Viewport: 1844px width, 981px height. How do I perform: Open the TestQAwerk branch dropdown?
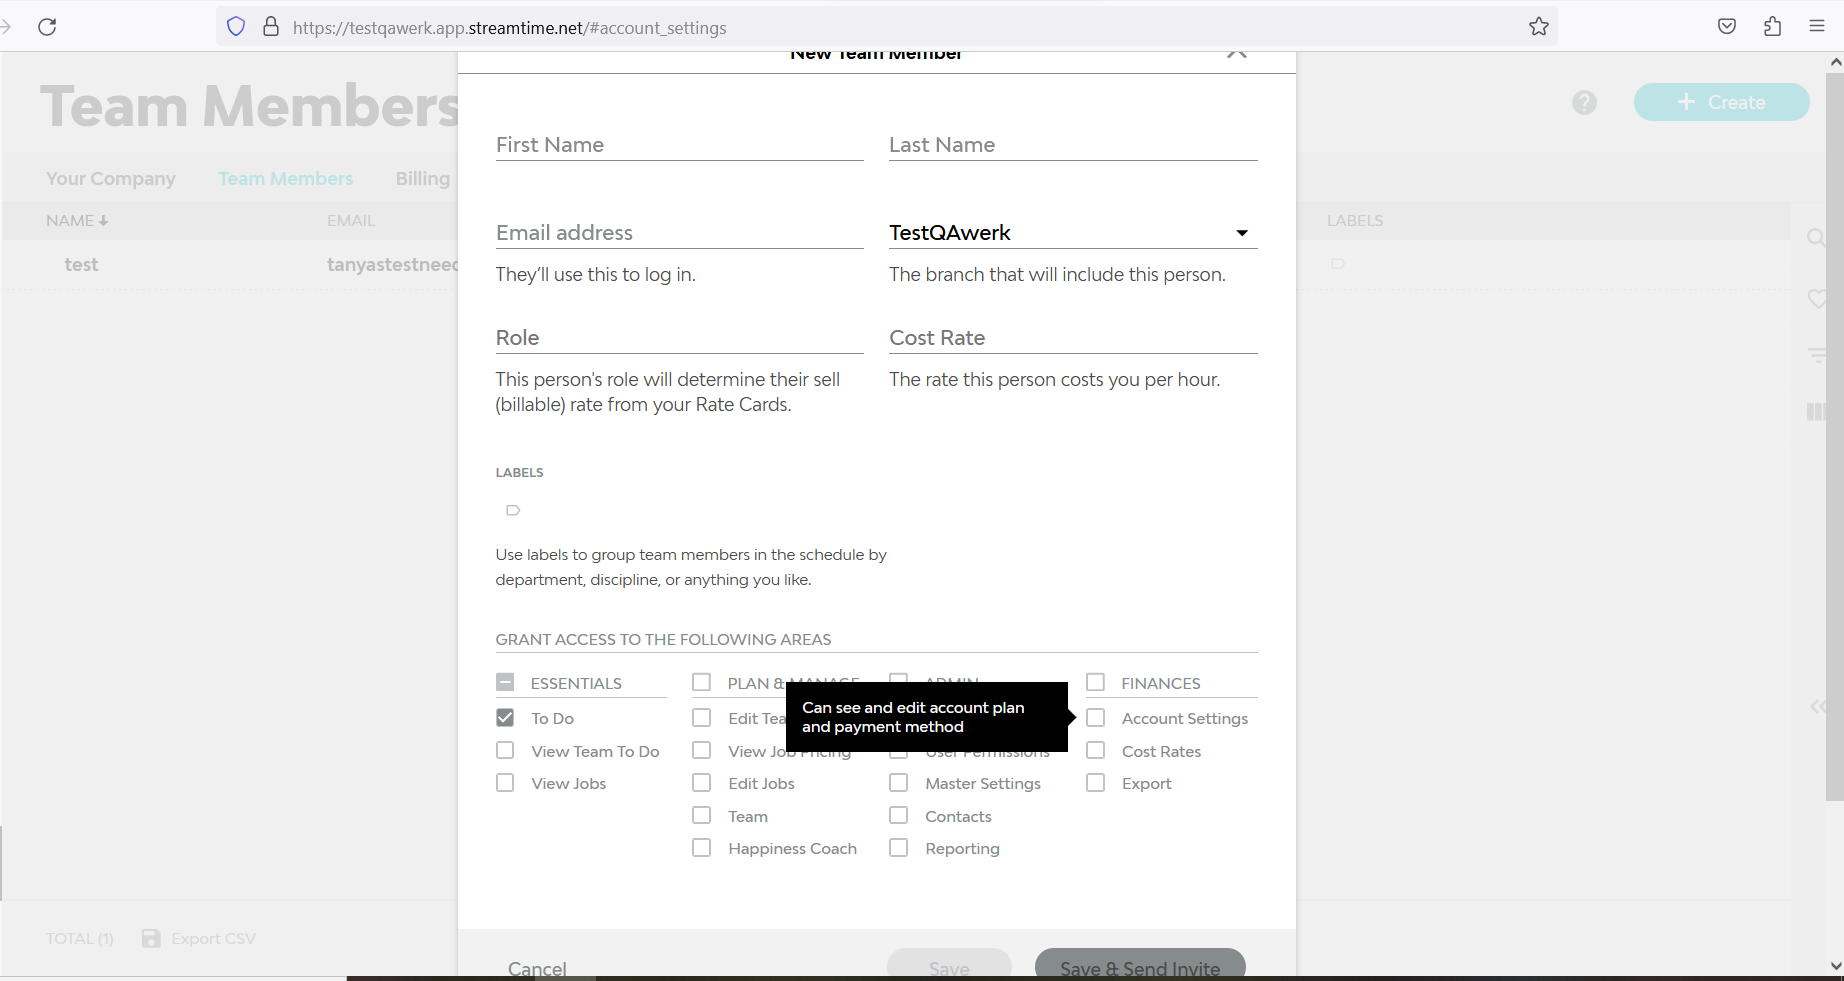point(1073,233)
